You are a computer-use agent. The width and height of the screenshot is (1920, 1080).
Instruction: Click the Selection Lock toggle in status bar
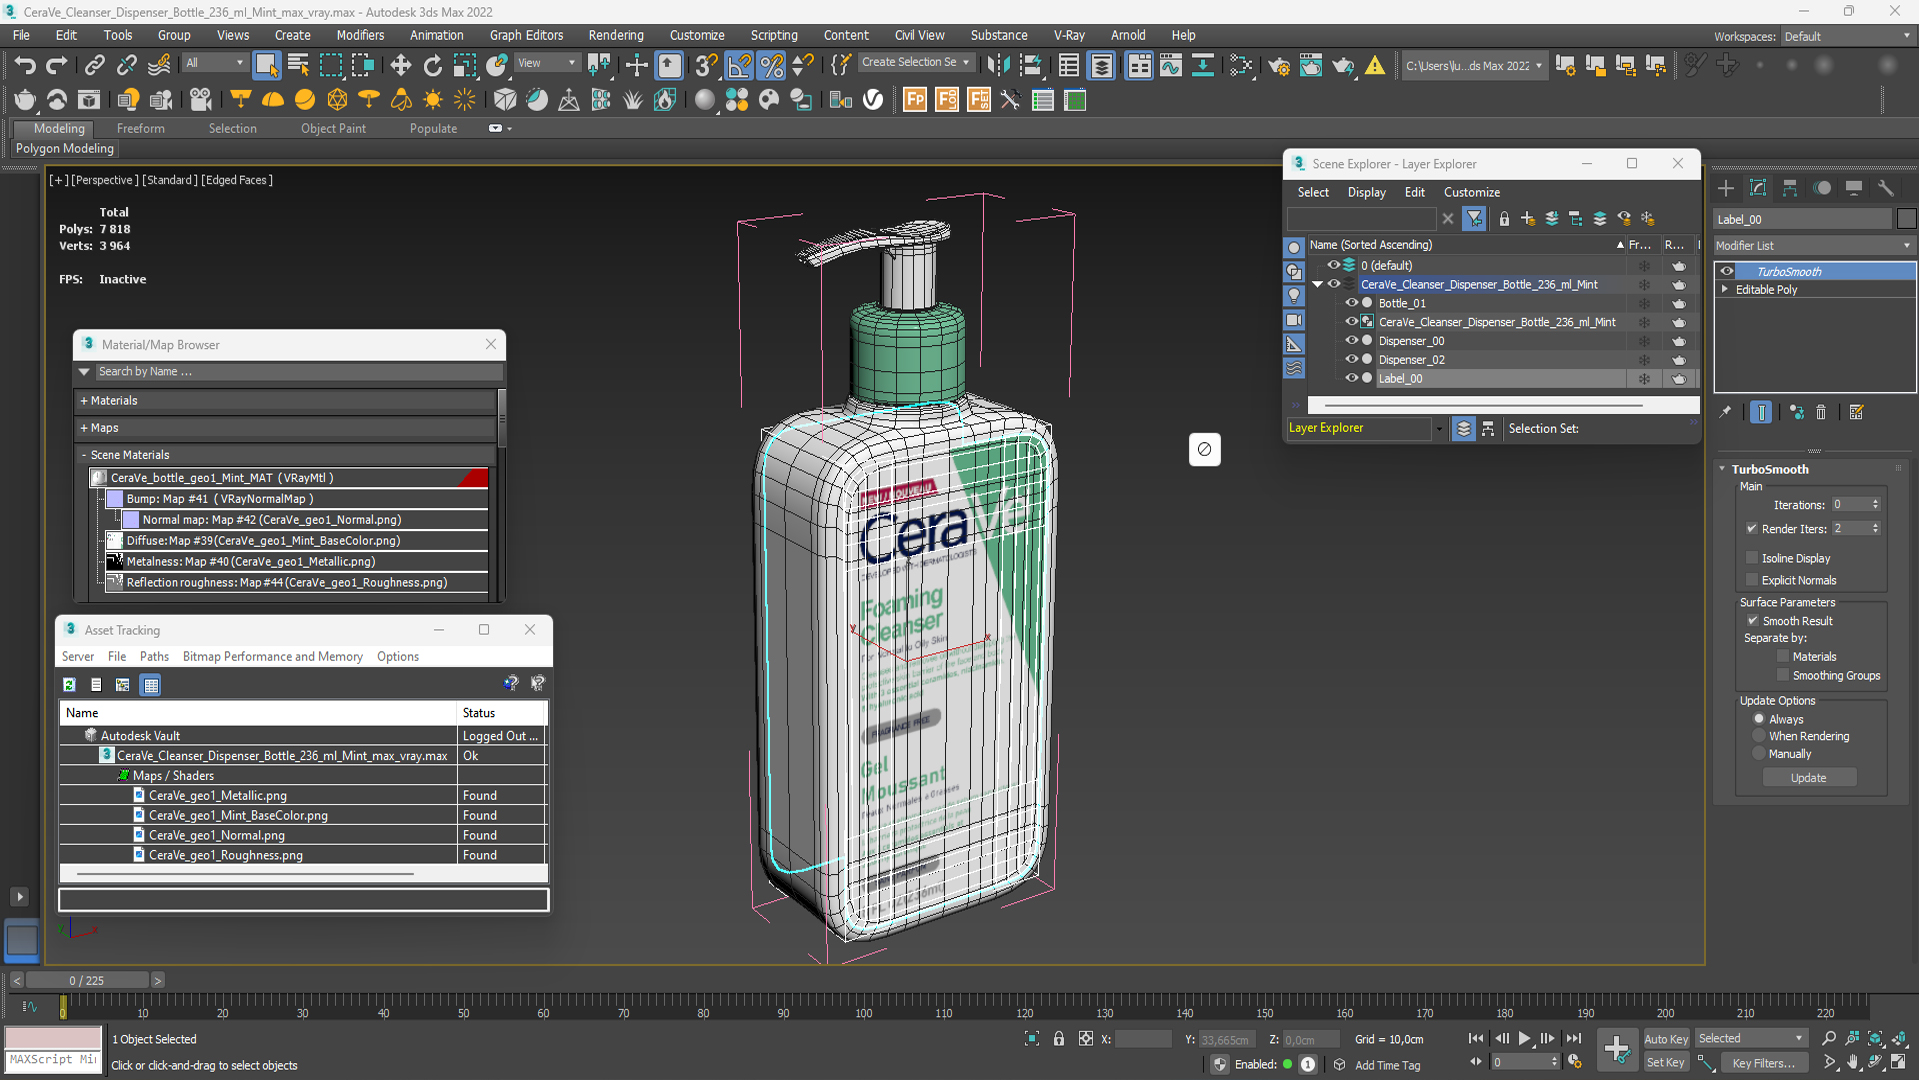[1059, 1039]
